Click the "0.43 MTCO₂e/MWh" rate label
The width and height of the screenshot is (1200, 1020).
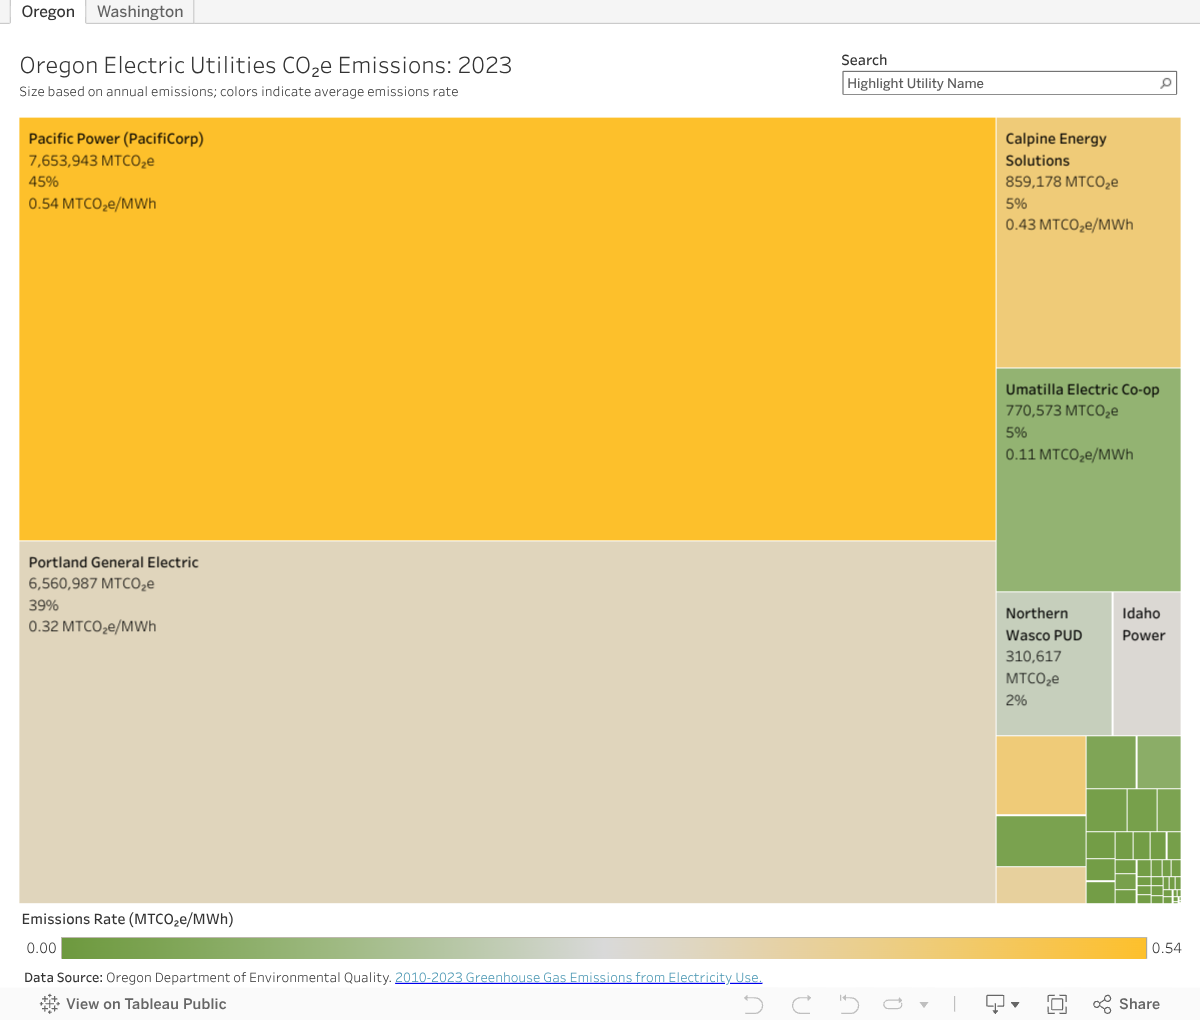pos(1069,225)
